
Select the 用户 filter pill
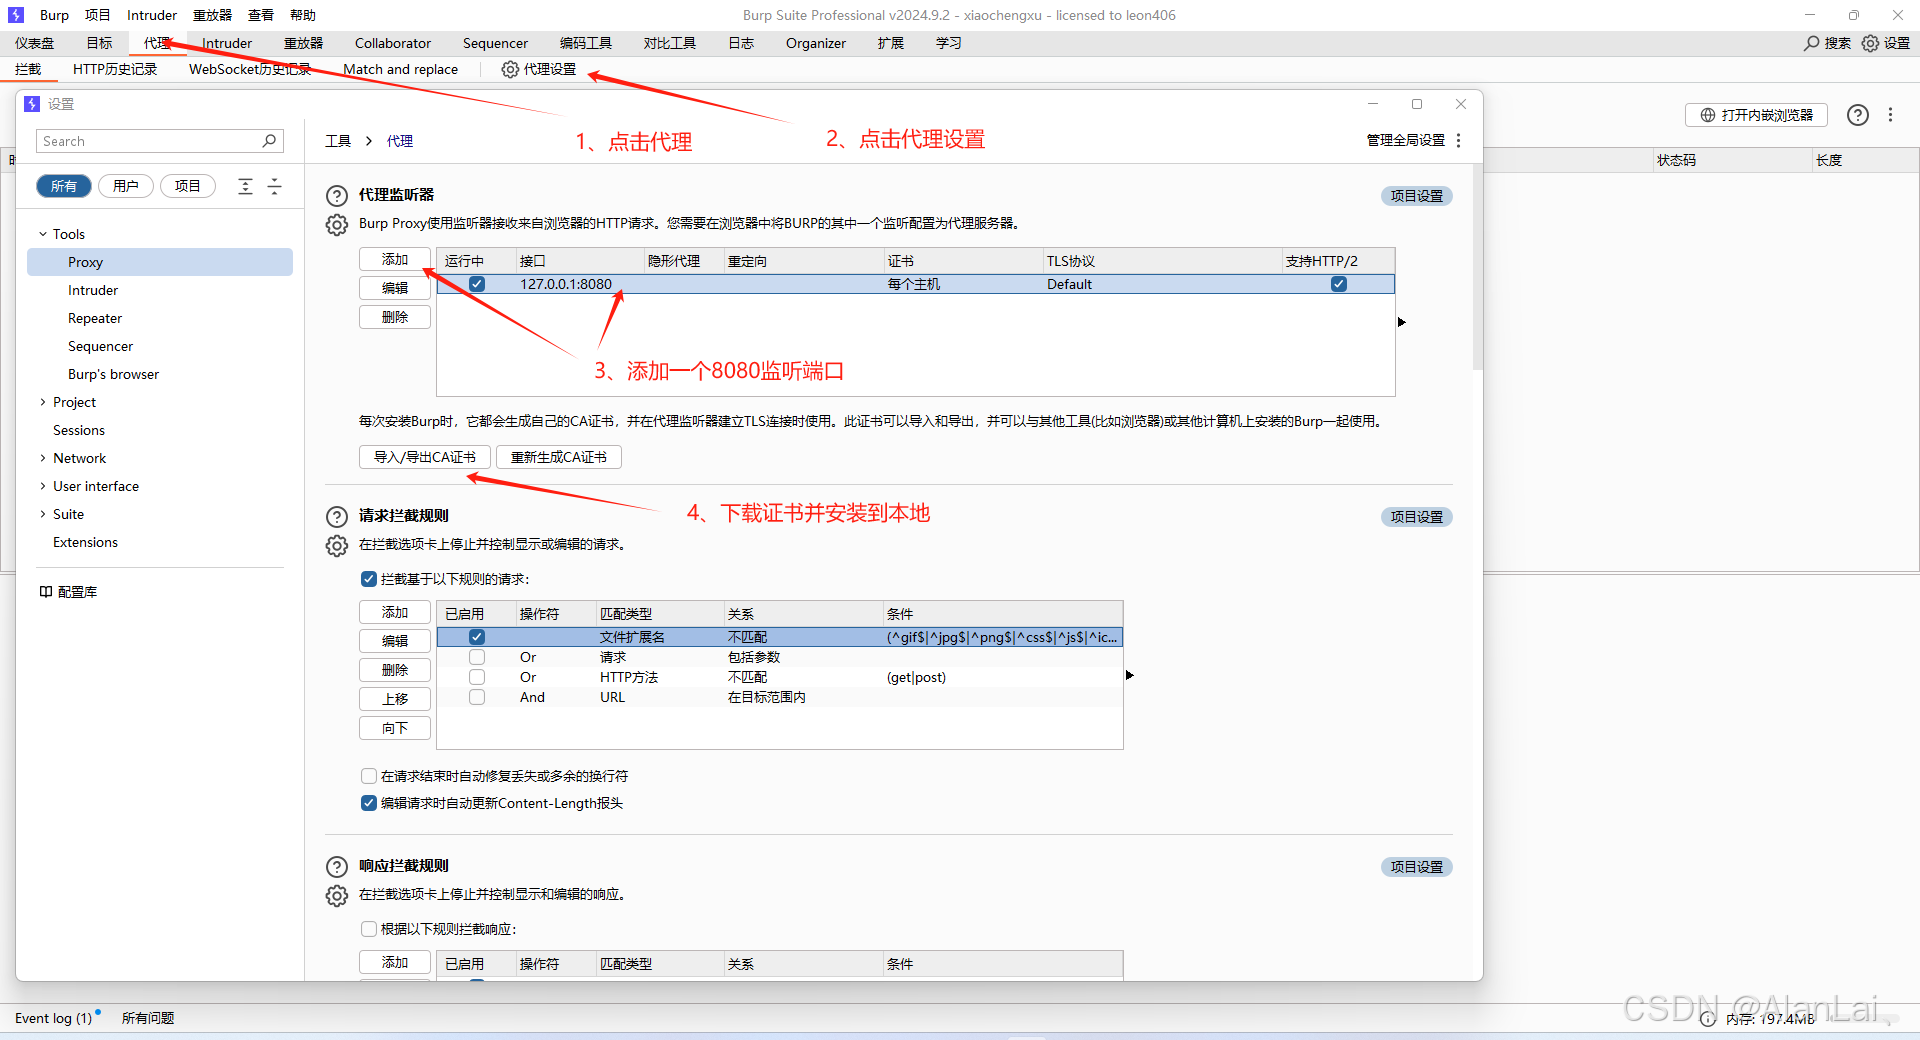(x=126, y=186)
